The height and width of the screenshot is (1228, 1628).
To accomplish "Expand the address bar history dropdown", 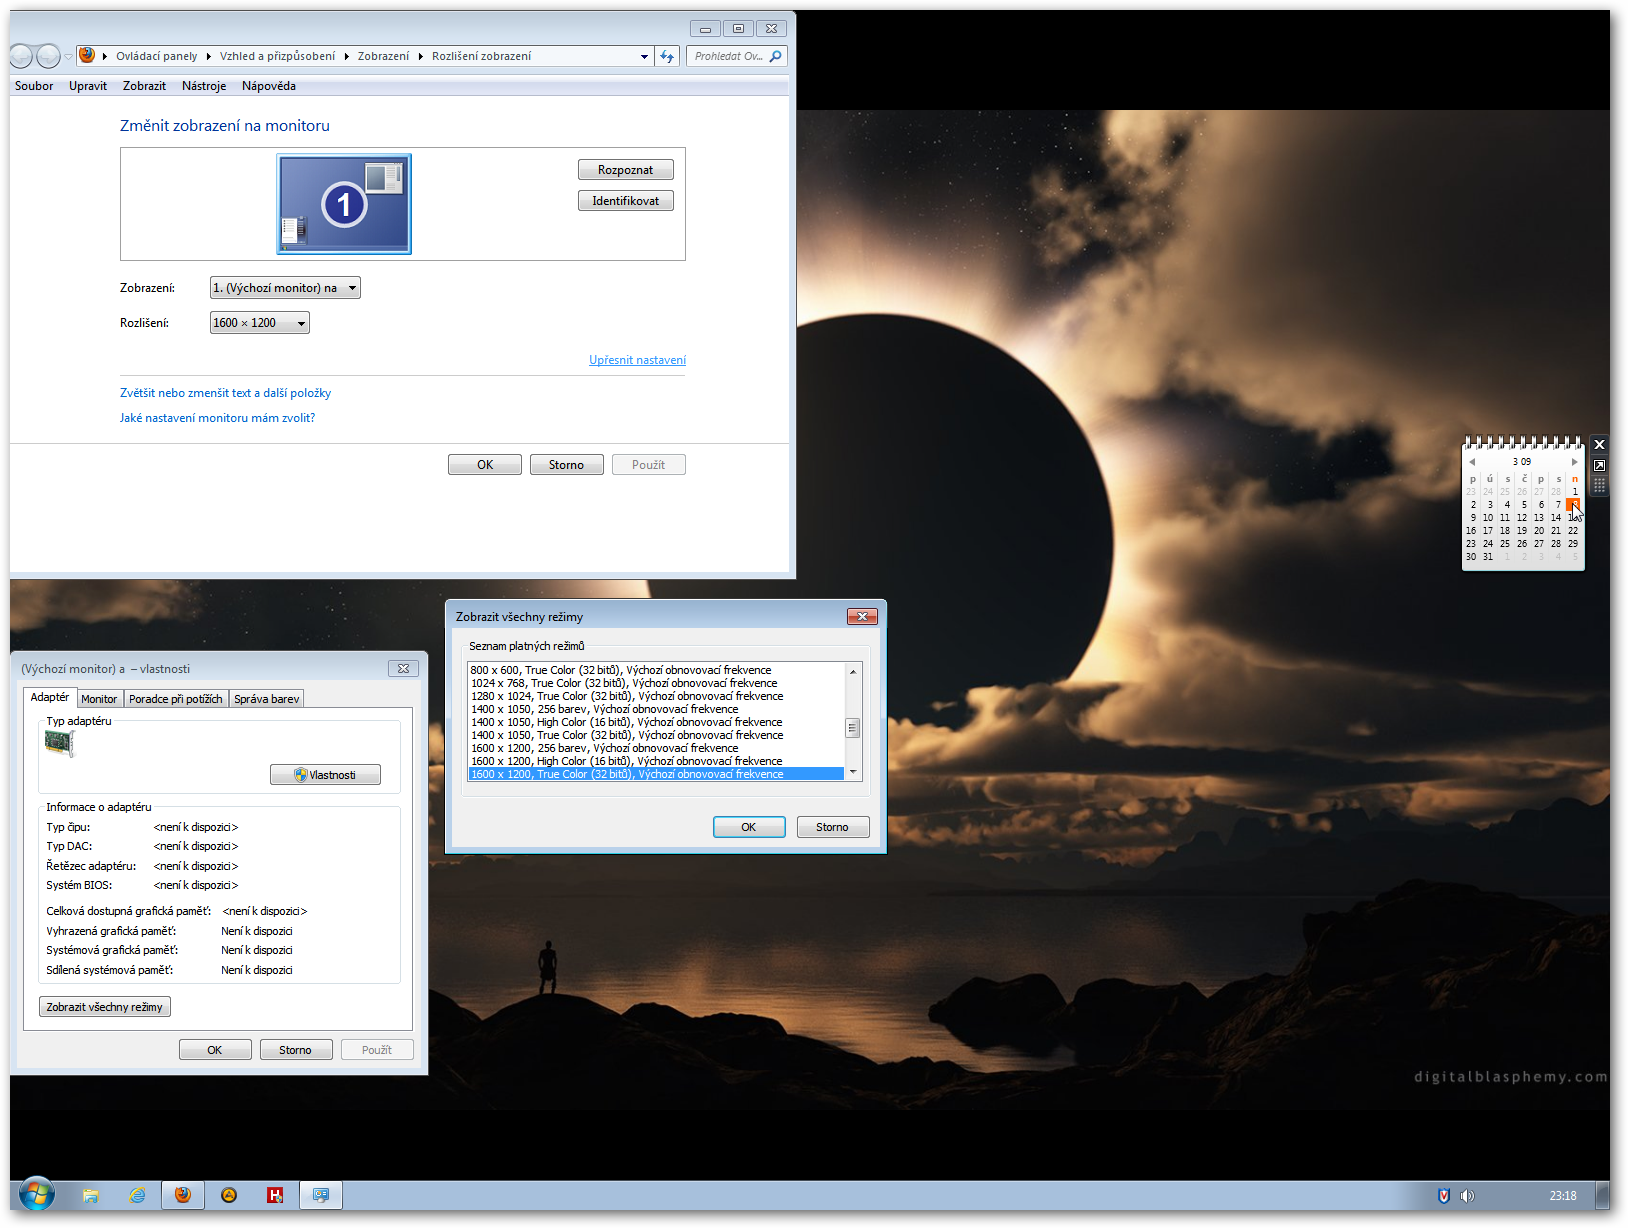I will [645, 57].
